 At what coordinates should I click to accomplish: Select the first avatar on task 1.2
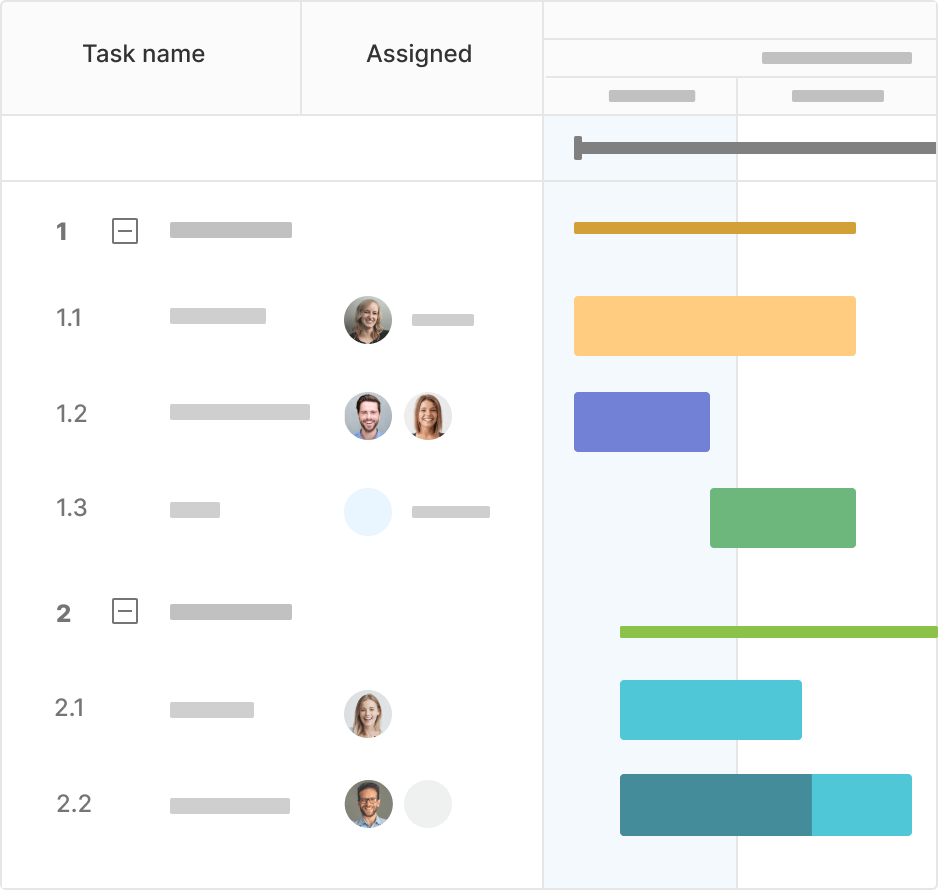coord(368,417)
